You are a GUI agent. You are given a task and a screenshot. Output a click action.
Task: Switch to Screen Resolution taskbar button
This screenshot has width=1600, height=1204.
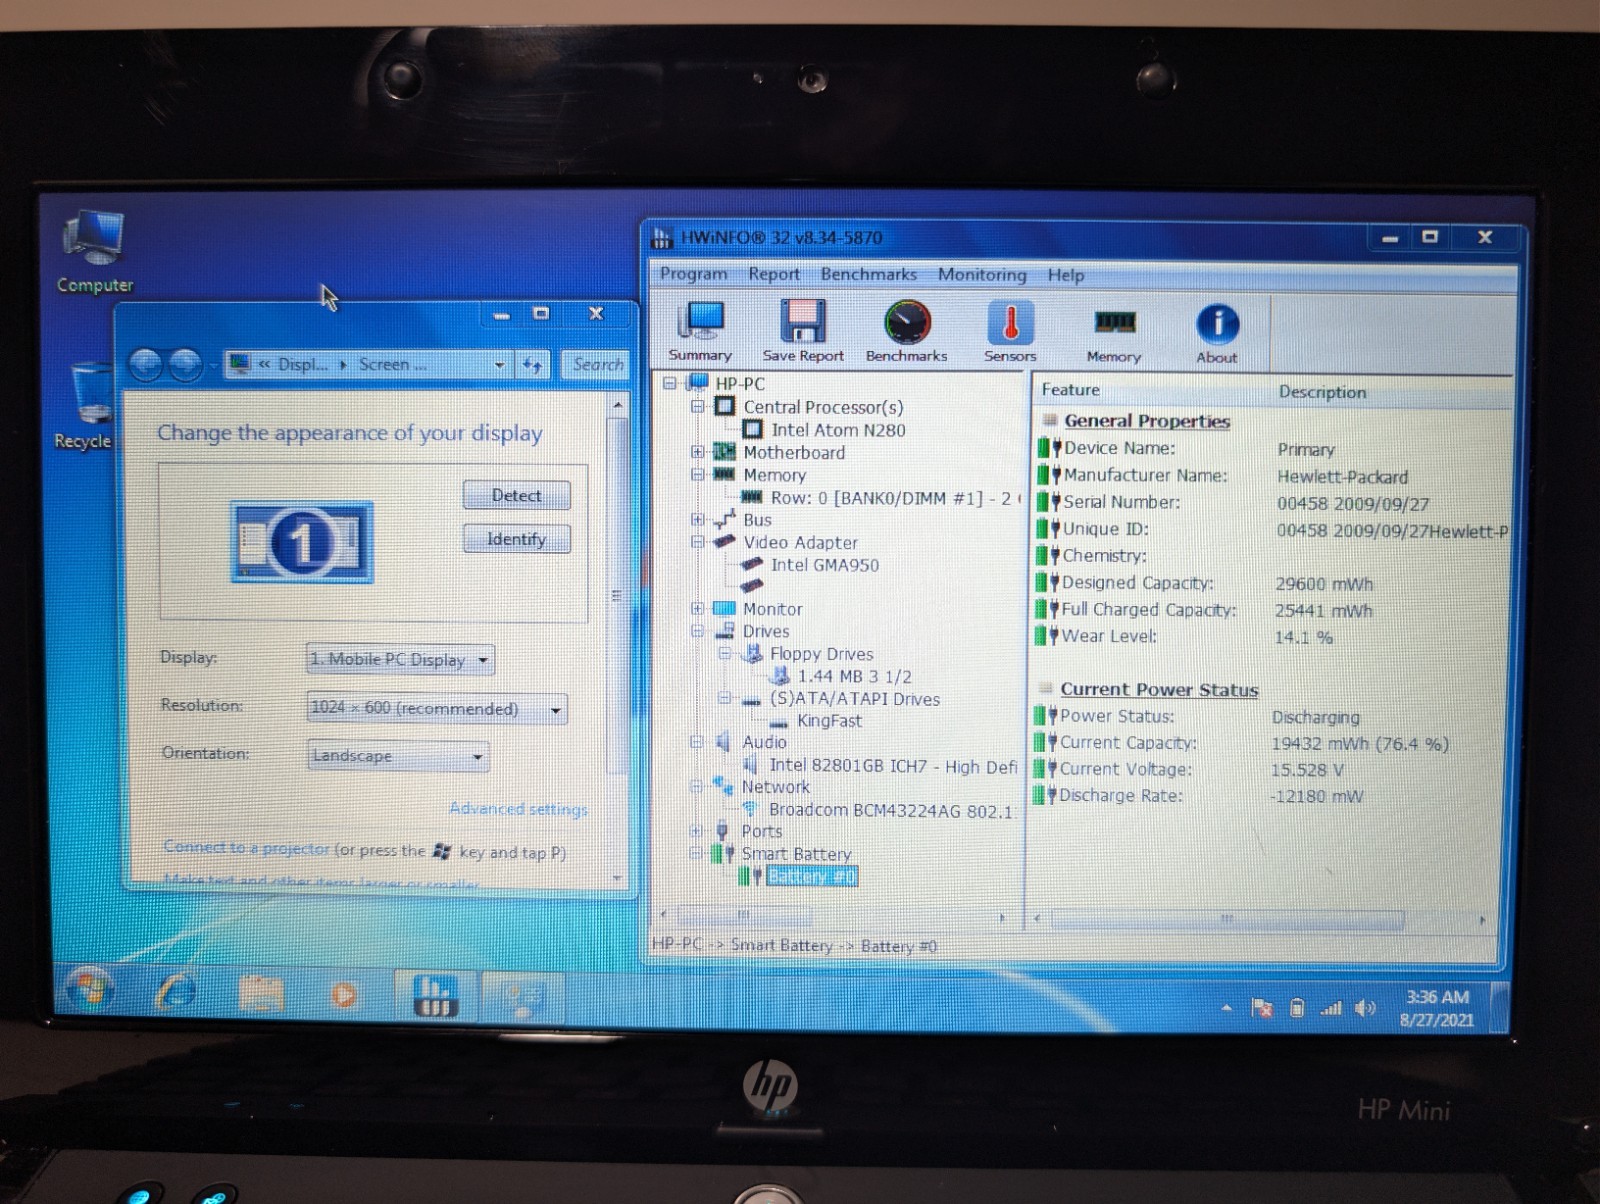point(522,998)
